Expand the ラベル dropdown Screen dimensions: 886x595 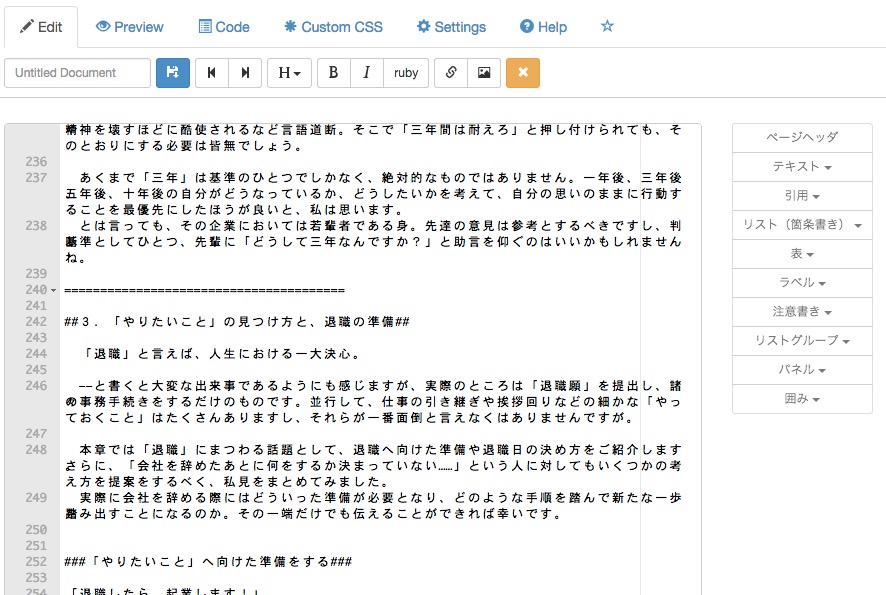point(802,283)
